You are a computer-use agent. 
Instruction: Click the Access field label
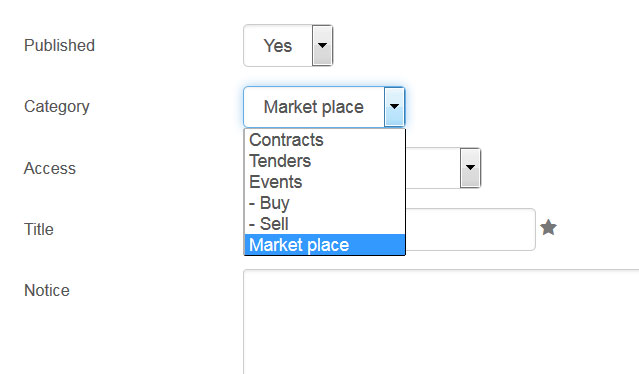click(x=50, y=168)
